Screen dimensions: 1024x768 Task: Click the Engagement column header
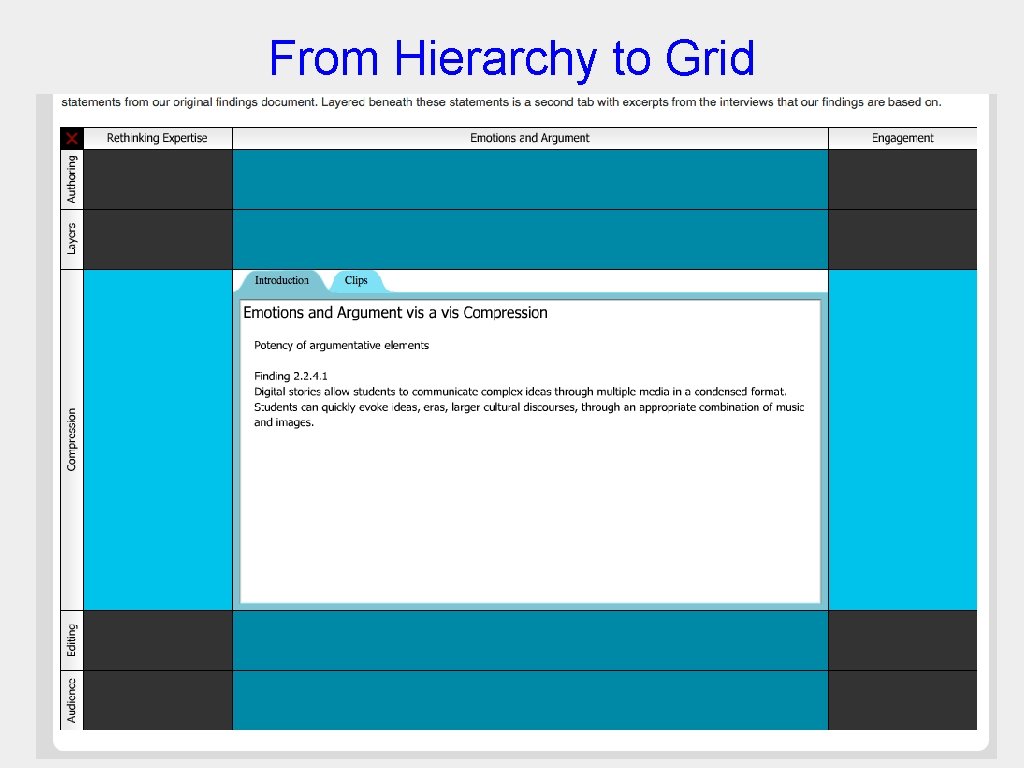click(903, 138)
